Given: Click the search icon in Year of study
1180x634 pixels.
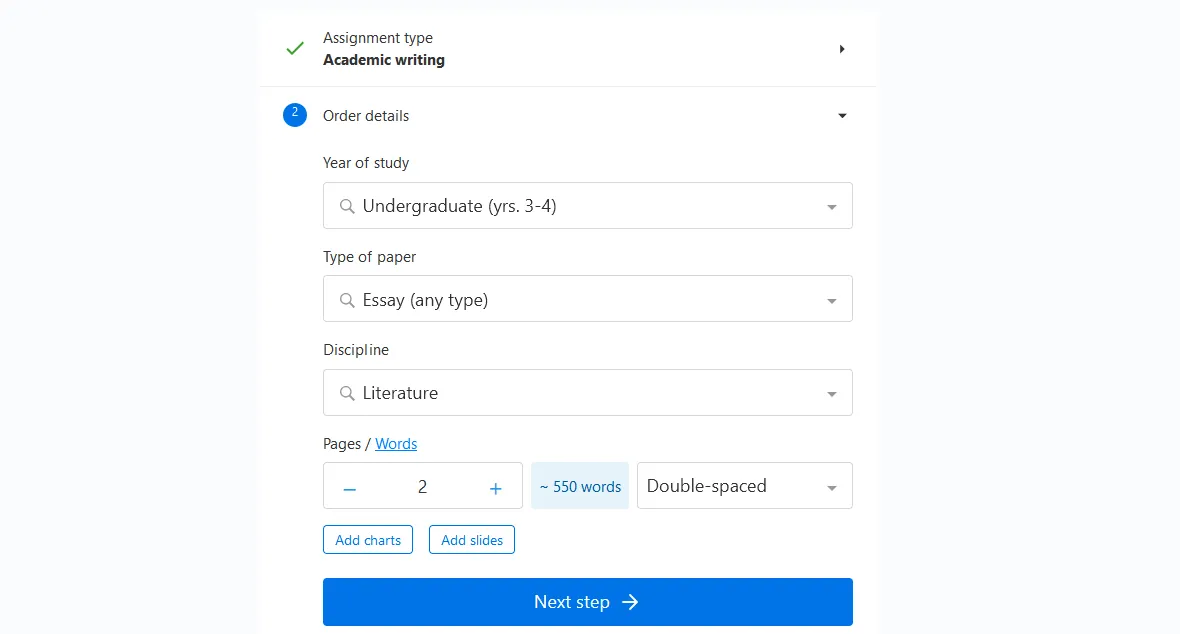Looking at the screenshot, I should (x=346, y=206).
